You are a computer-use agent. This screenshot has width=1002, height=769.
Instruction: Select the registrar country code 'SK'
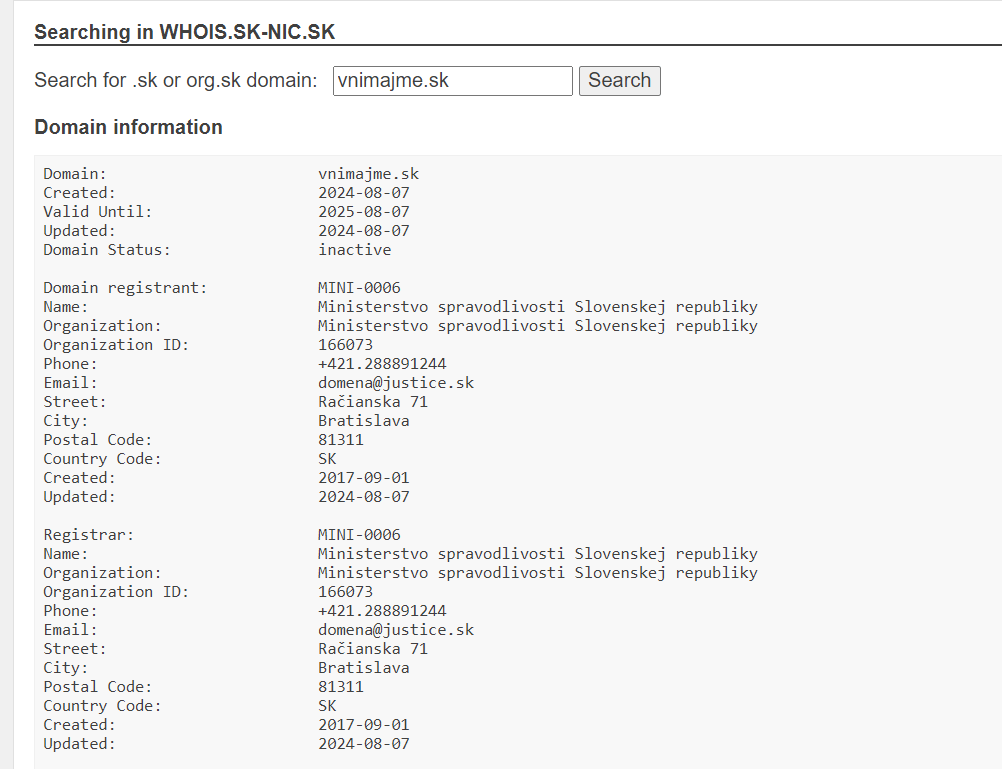327,706
